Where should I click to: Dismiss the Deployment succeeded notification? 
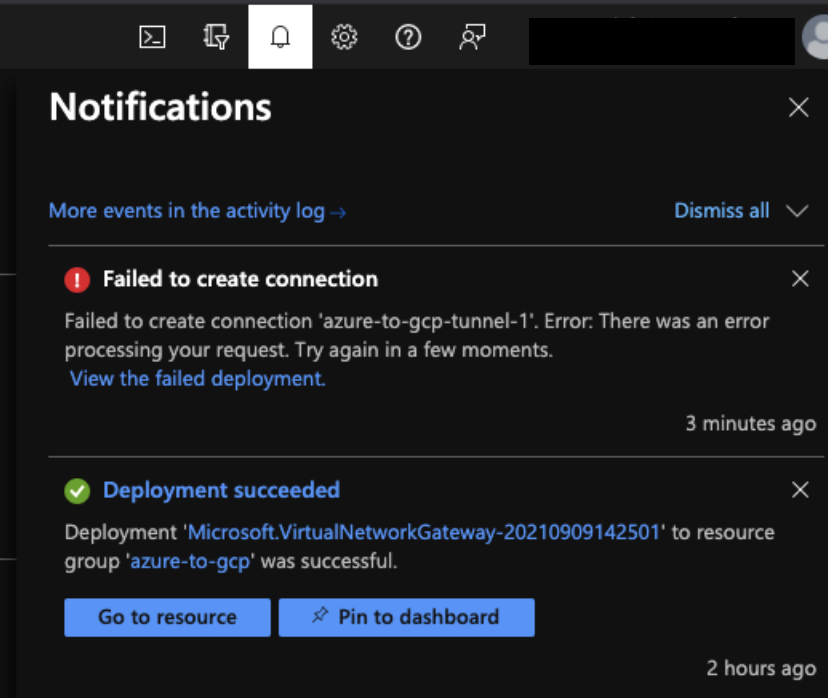pyautogui.click(x=800, y=490)
